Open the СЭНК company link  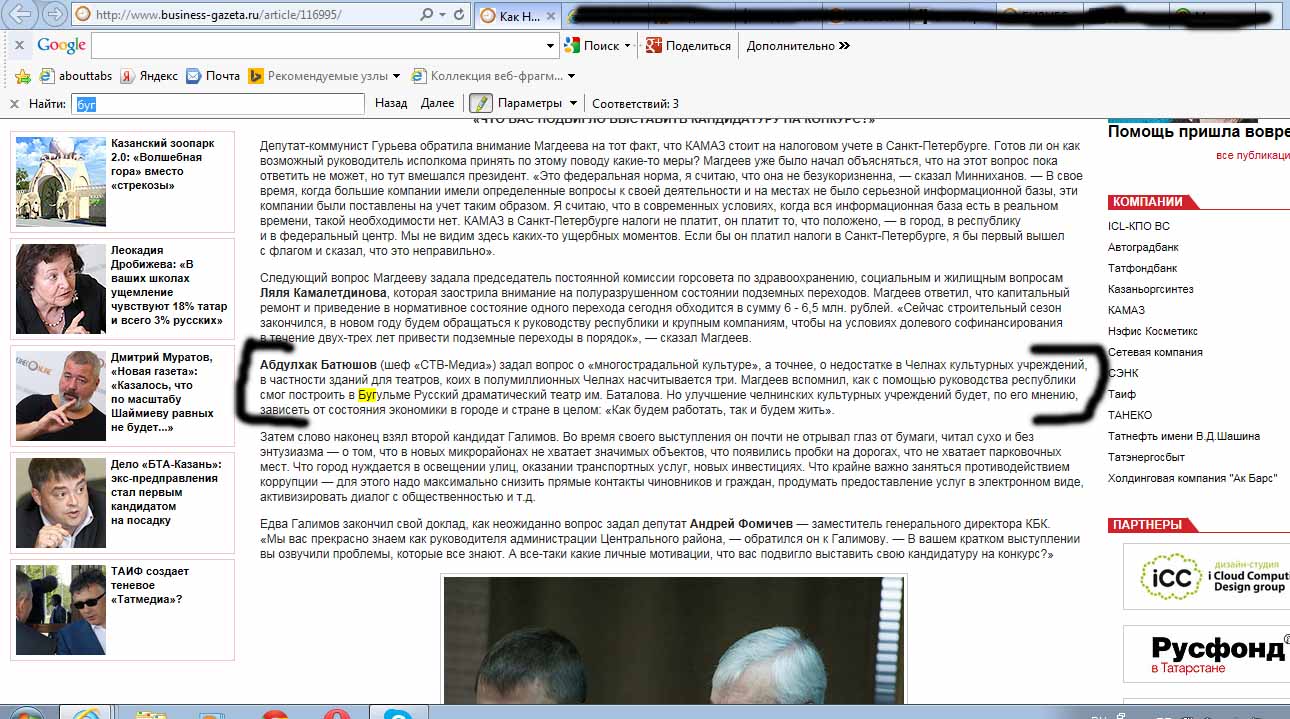[1123, 373]
